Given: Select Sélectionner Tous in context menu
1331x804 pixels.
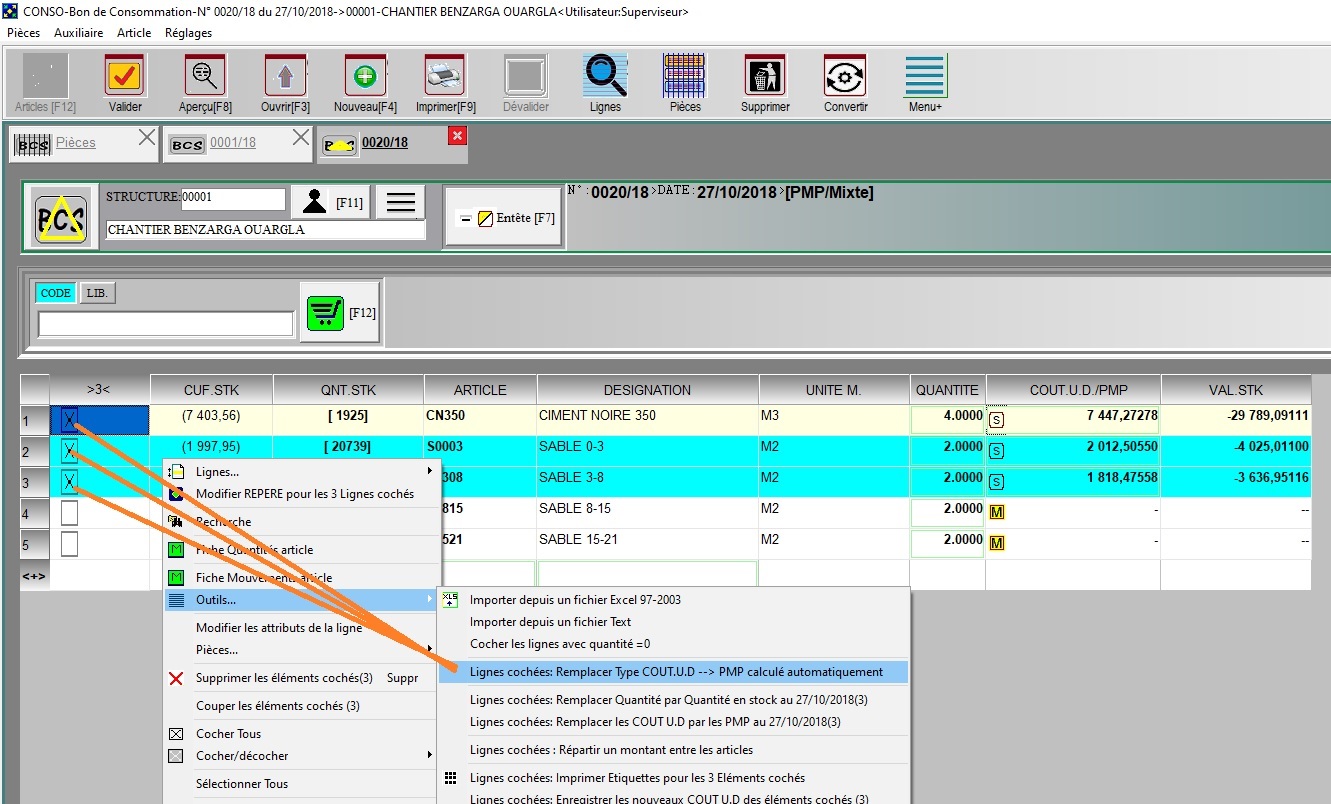Looking at the screenshot, I should point(242,784).
